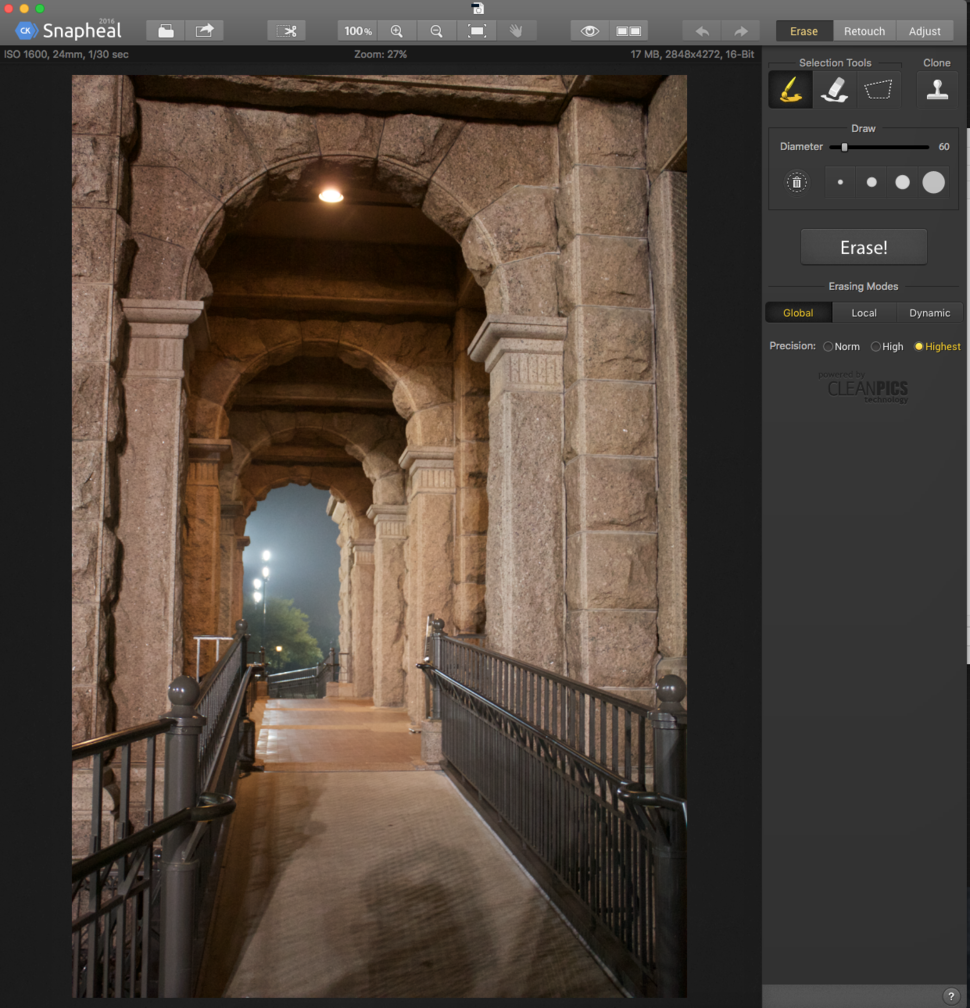Click the Diameter value 60
The height and width of the screenshot is (1008, 970).
coord(944,147)
